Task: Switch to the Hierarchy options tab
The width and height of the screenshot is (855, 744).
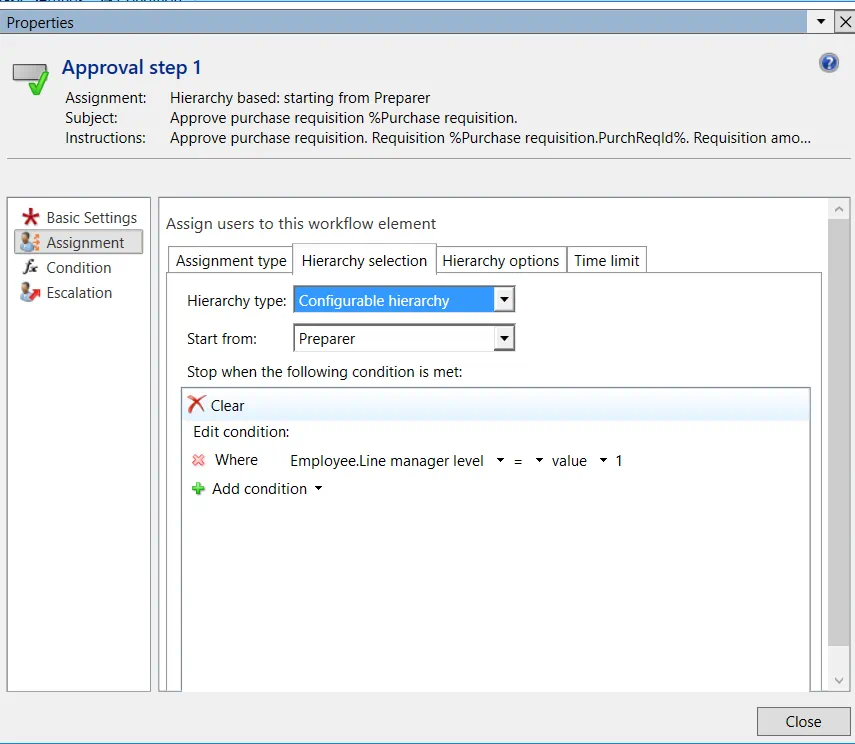Action: click(x=501, y=261)
